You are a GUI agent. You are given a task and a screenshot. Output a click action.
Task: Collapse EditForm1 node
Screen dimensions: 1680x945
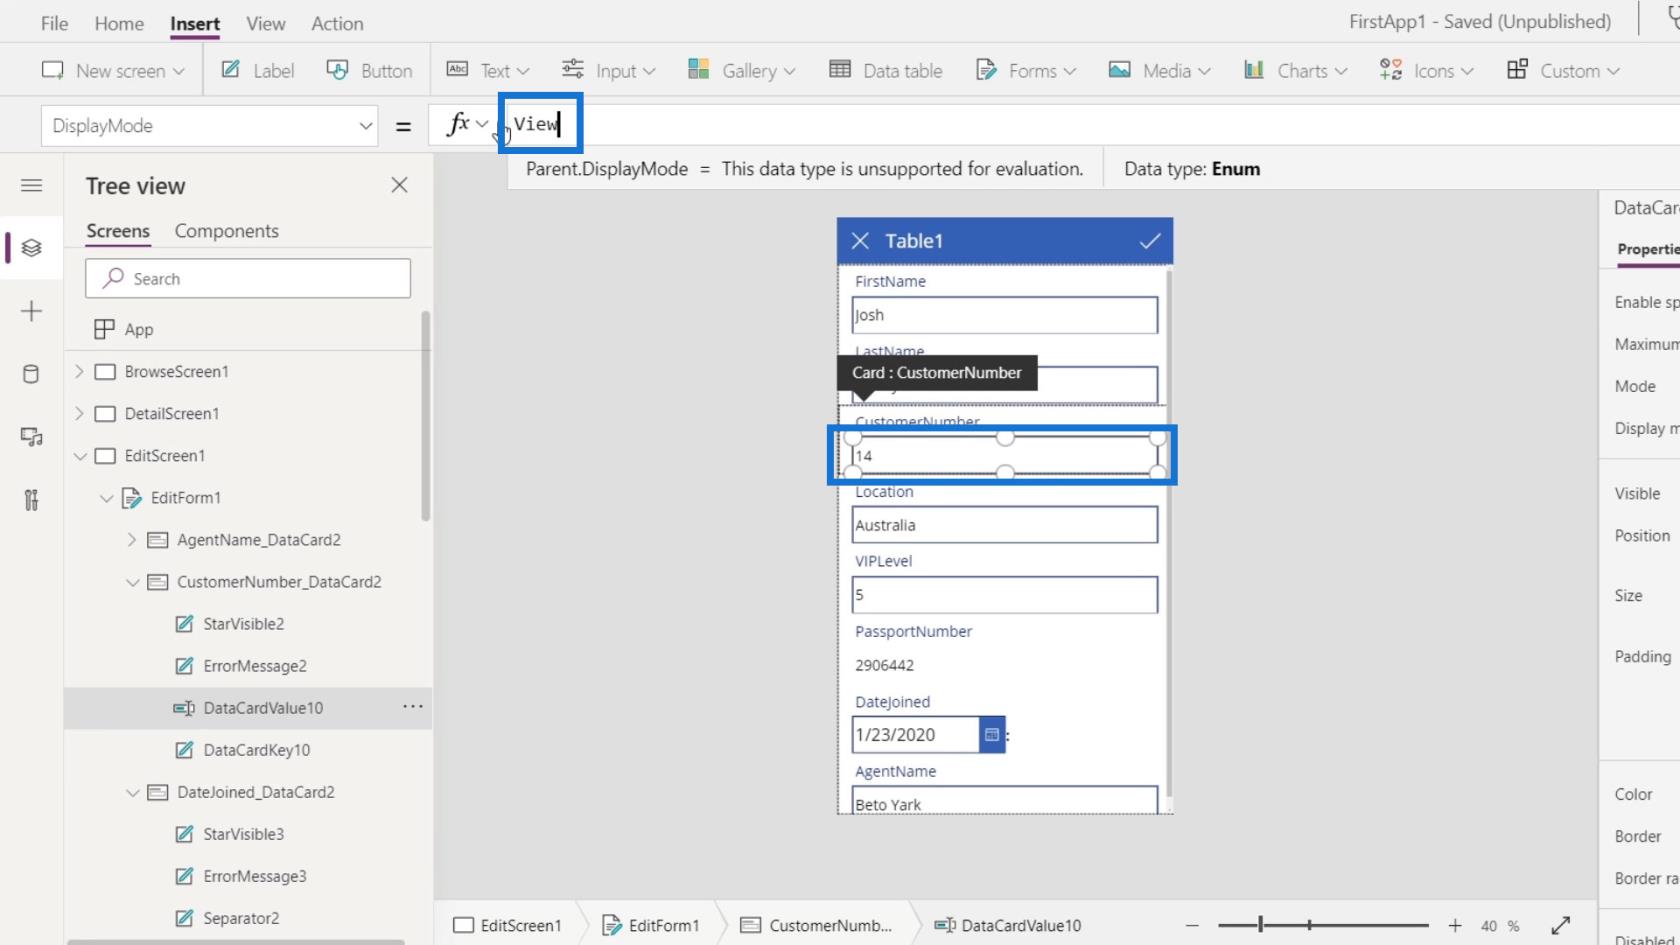106,498
